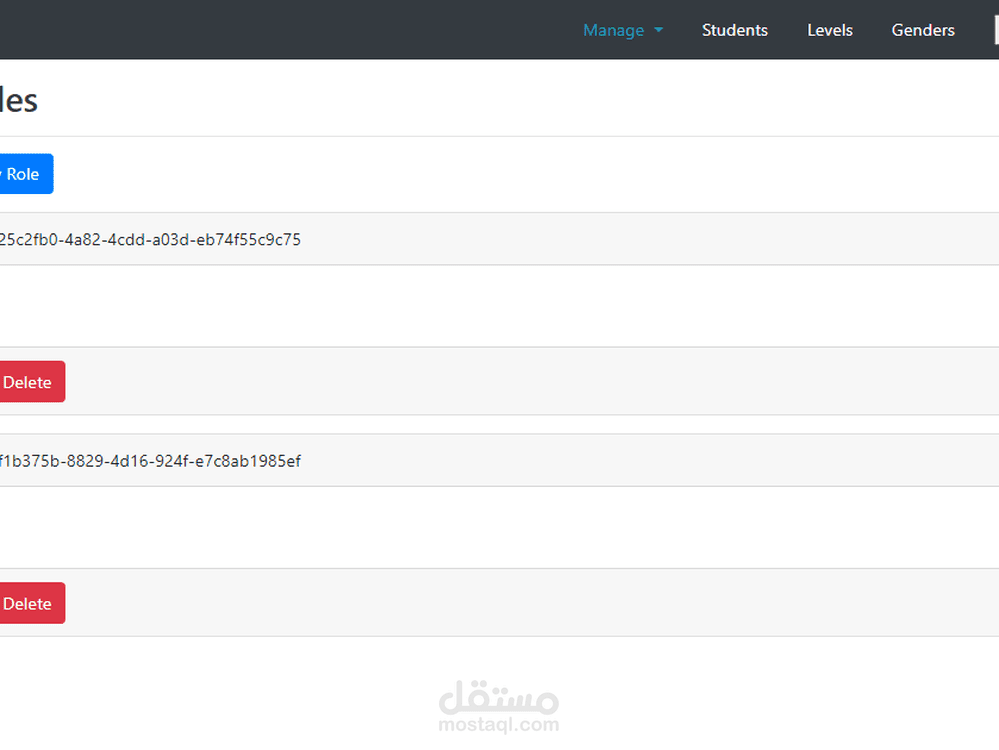Select role ID text ending 924f-e7c8ab1985ef
This screenshot has width=999, height=750.
point(150,461)
